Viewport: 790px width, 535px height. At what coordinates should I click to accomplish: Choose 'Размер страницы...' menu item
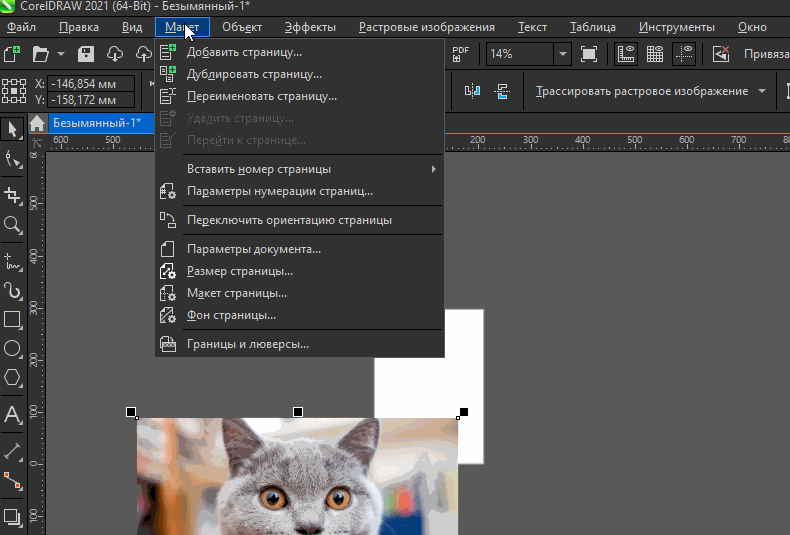pos(300,272)
